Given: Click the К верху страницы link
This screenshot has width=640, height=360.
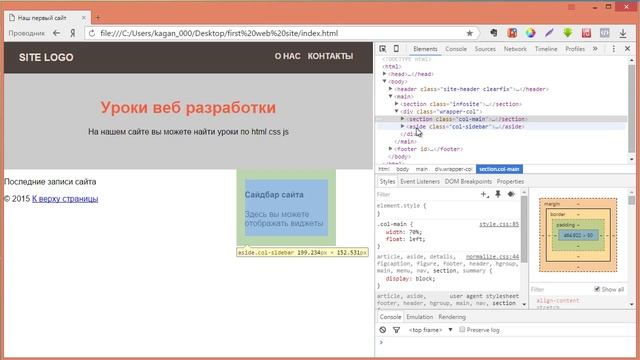Looking at the screenshot, I should (65, 199).
